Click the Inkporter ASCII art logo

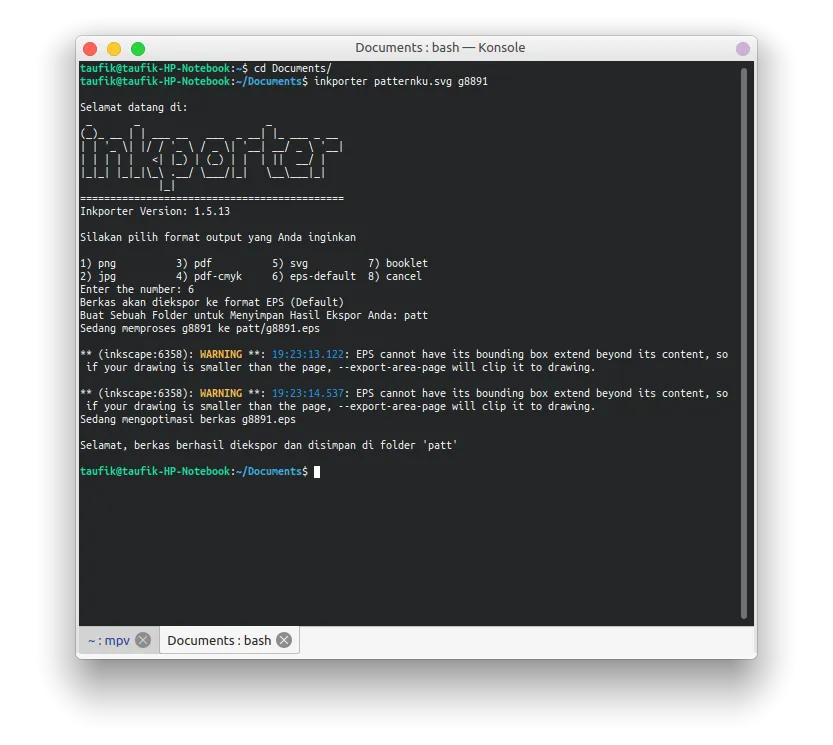click(211, 156)
